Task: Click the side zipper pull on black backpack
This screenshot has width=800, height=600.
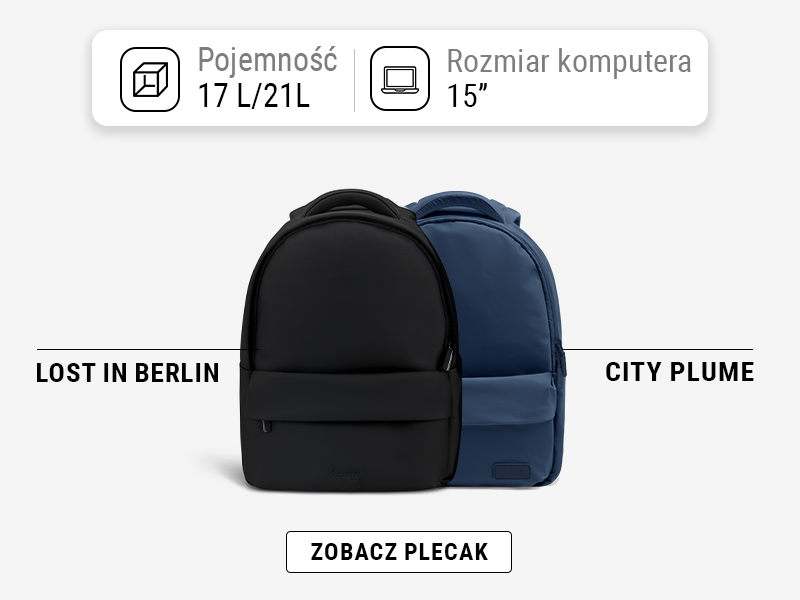Action: [x=449, y=357]
